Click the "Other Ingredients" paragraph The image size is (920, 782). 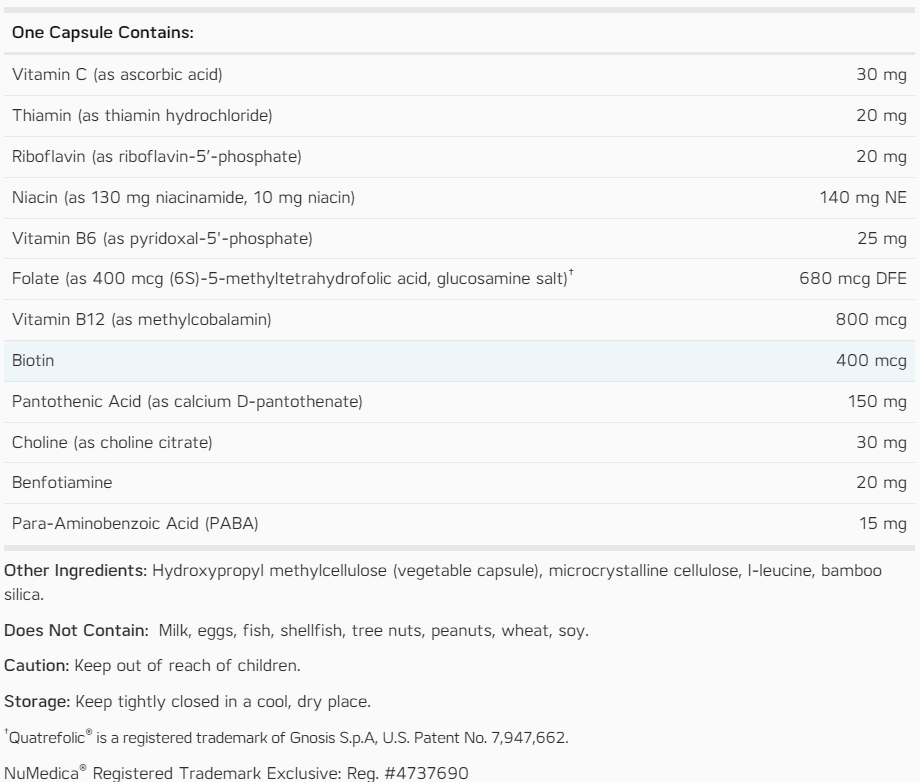tap(445, 577)
